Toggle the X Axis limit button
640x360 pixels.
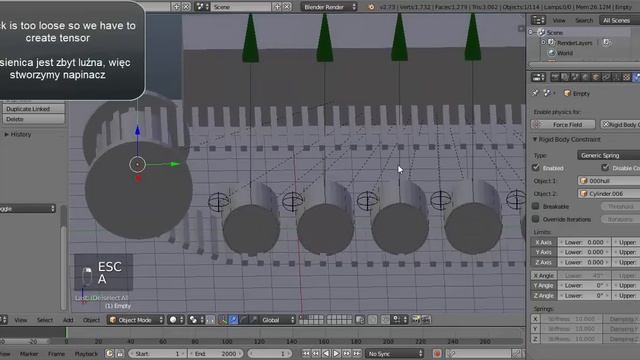pyautogui.click(x=543, y=242)
